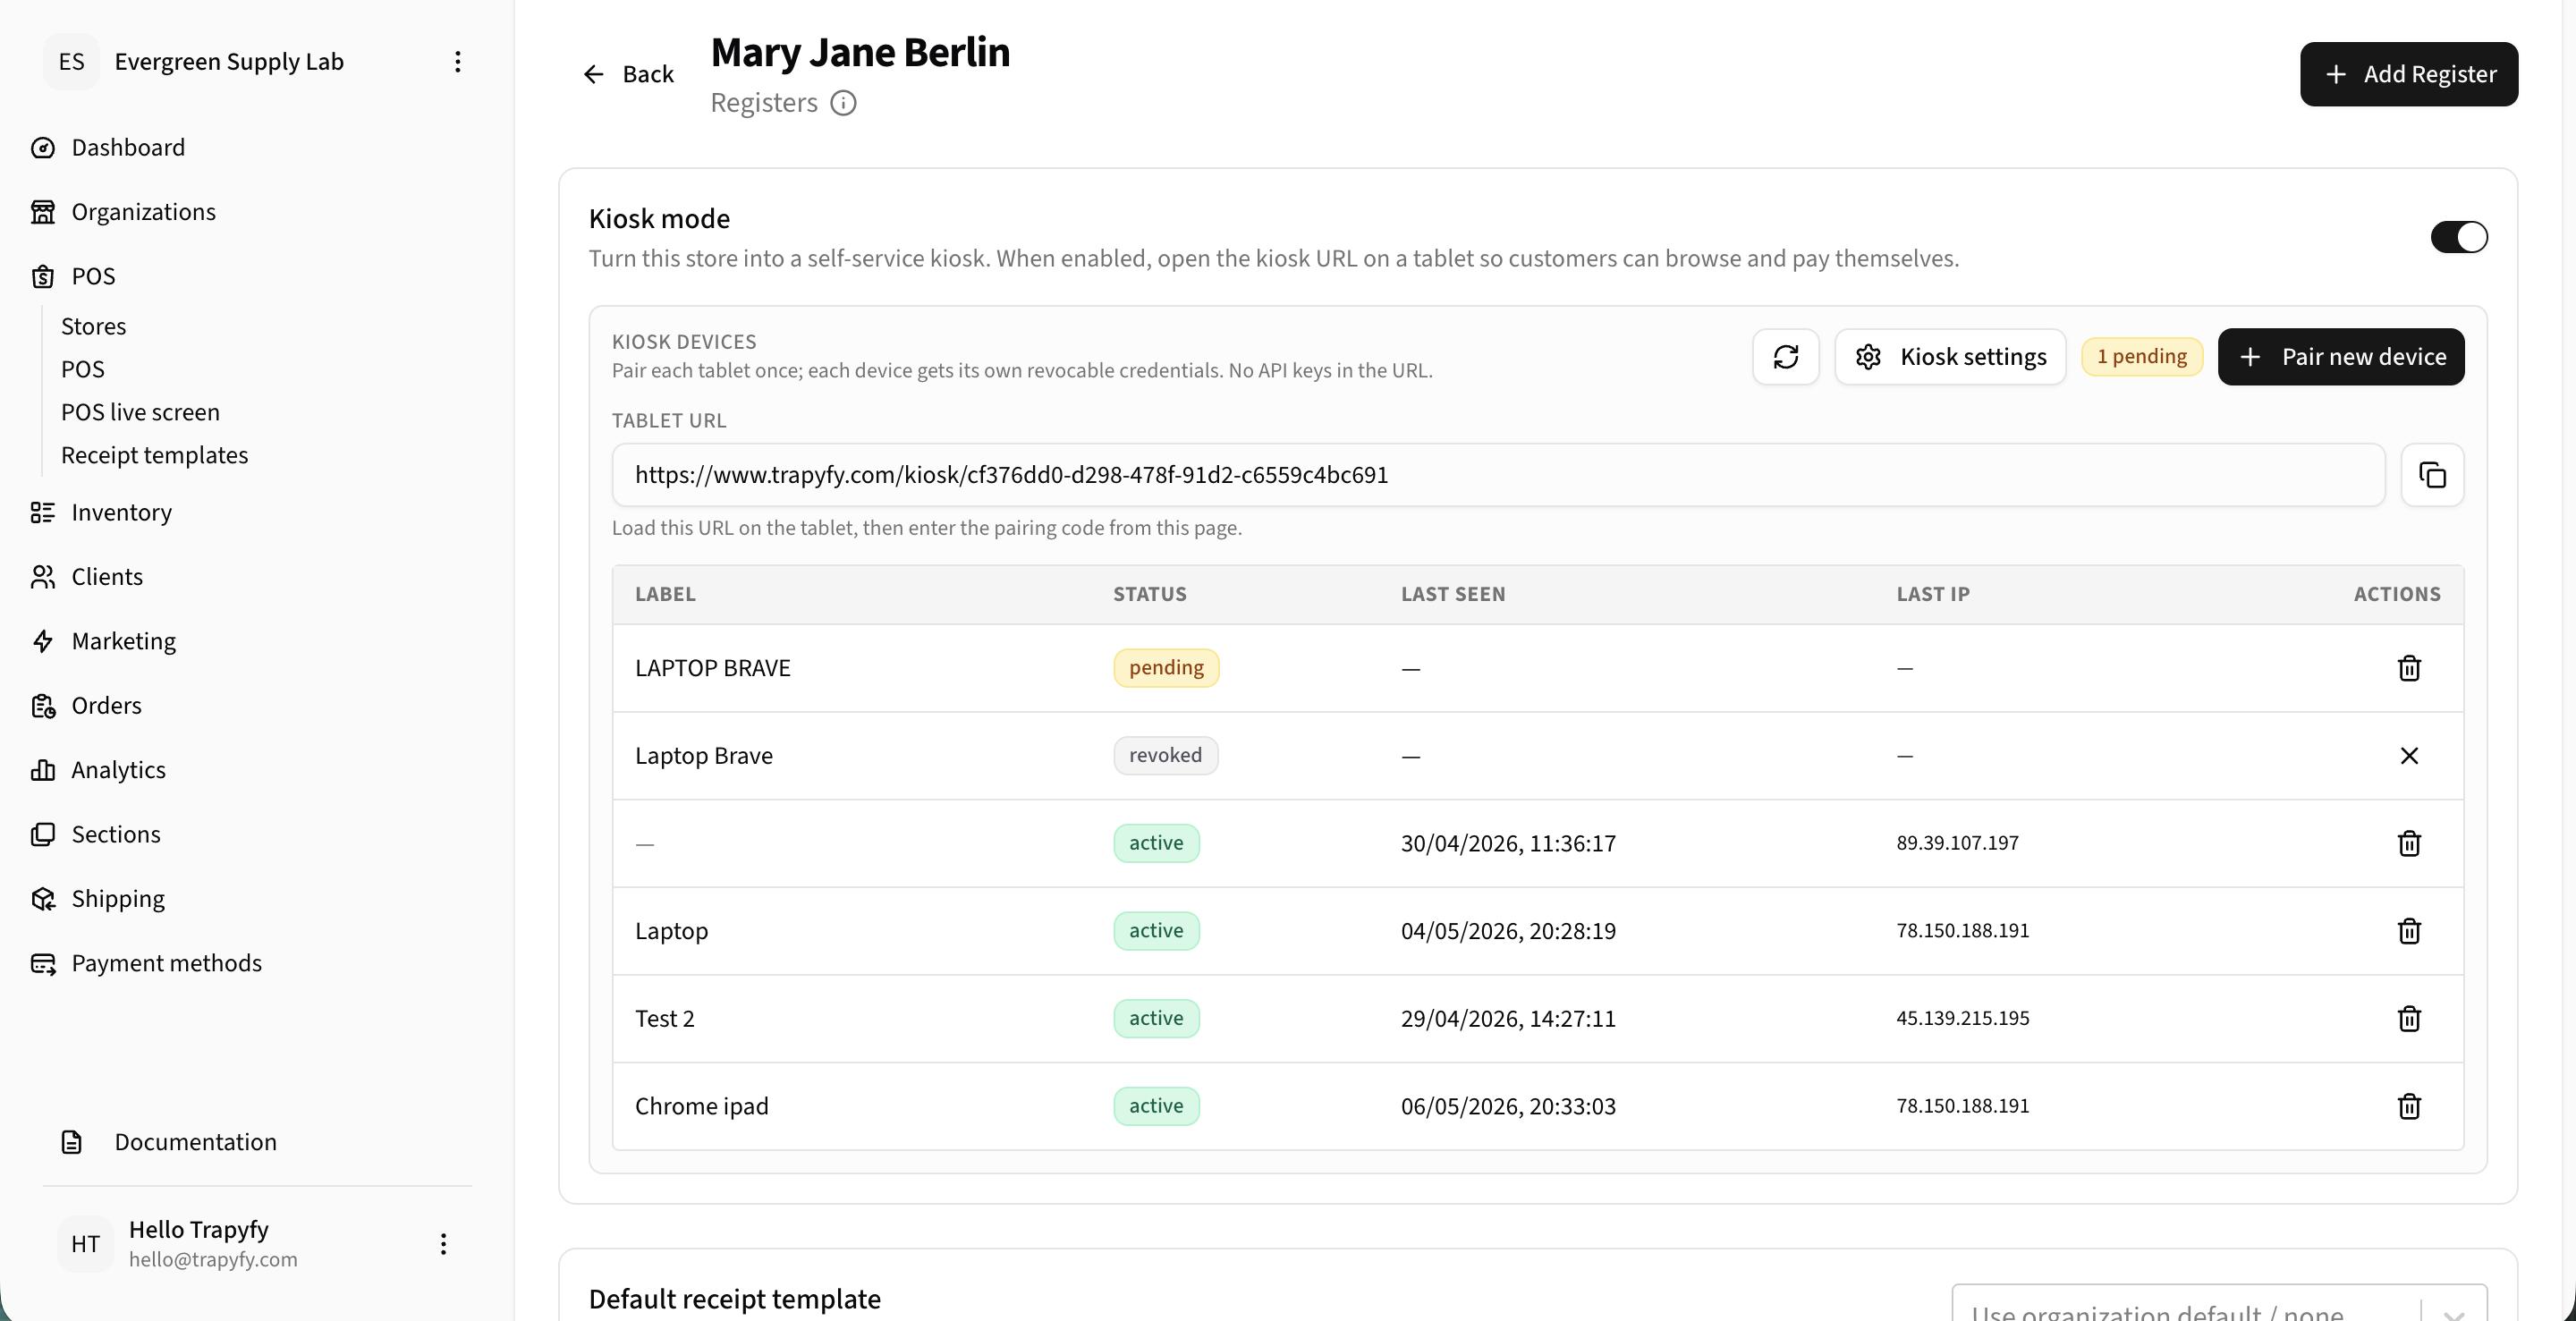
Task: Open the Documentation link
Action: tap(195, 1142)
